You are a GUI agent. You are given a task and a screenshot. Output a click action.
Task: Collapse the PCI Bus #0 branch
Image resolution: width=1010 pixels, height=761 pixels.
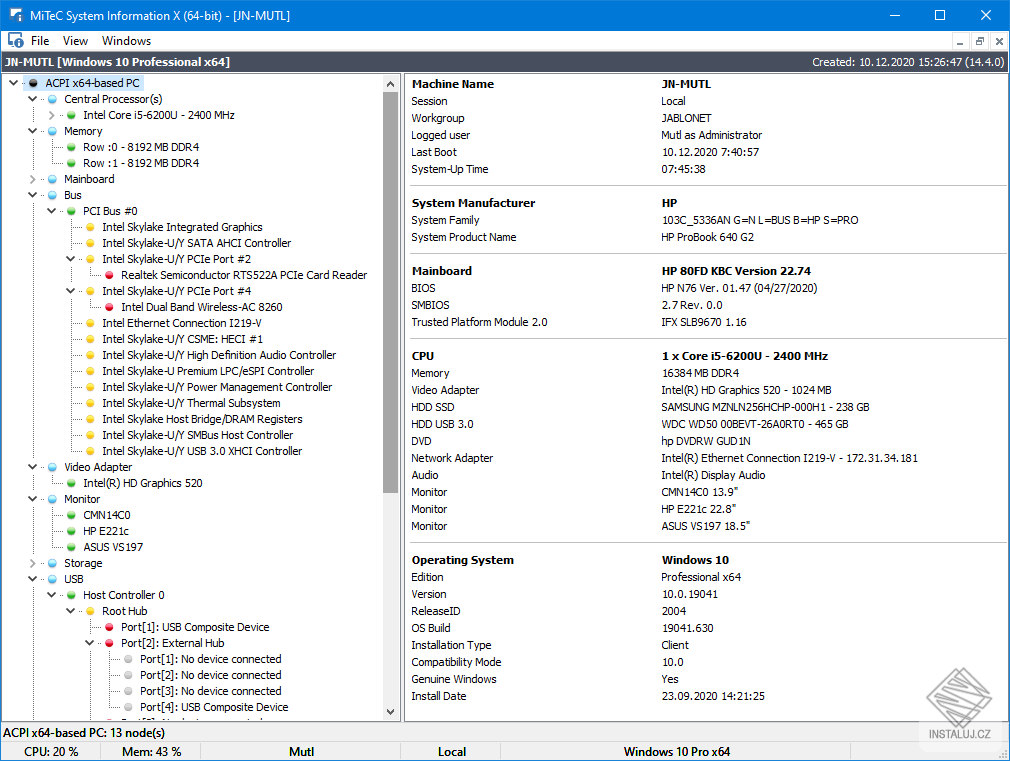click(x=52, y=211)
